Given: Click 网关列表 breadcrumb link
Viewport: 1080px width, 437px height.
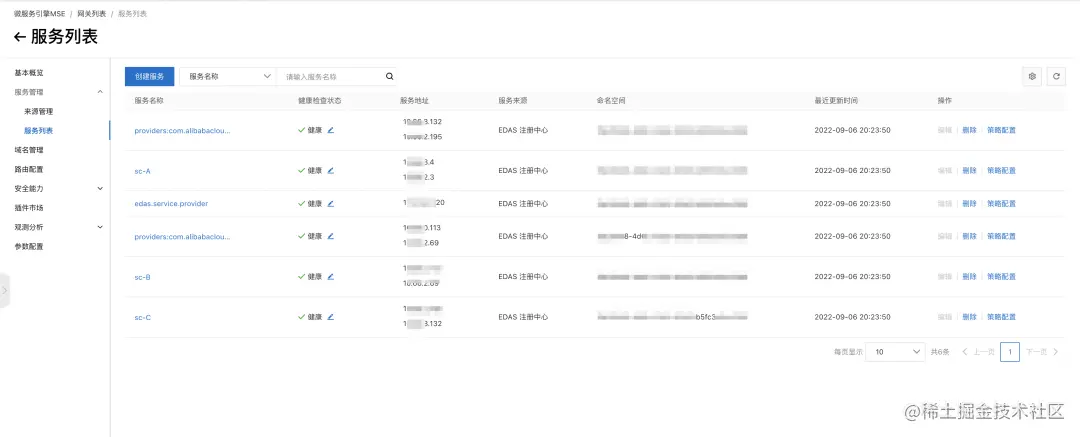Looking at the screenshot, I should [92, 14].
